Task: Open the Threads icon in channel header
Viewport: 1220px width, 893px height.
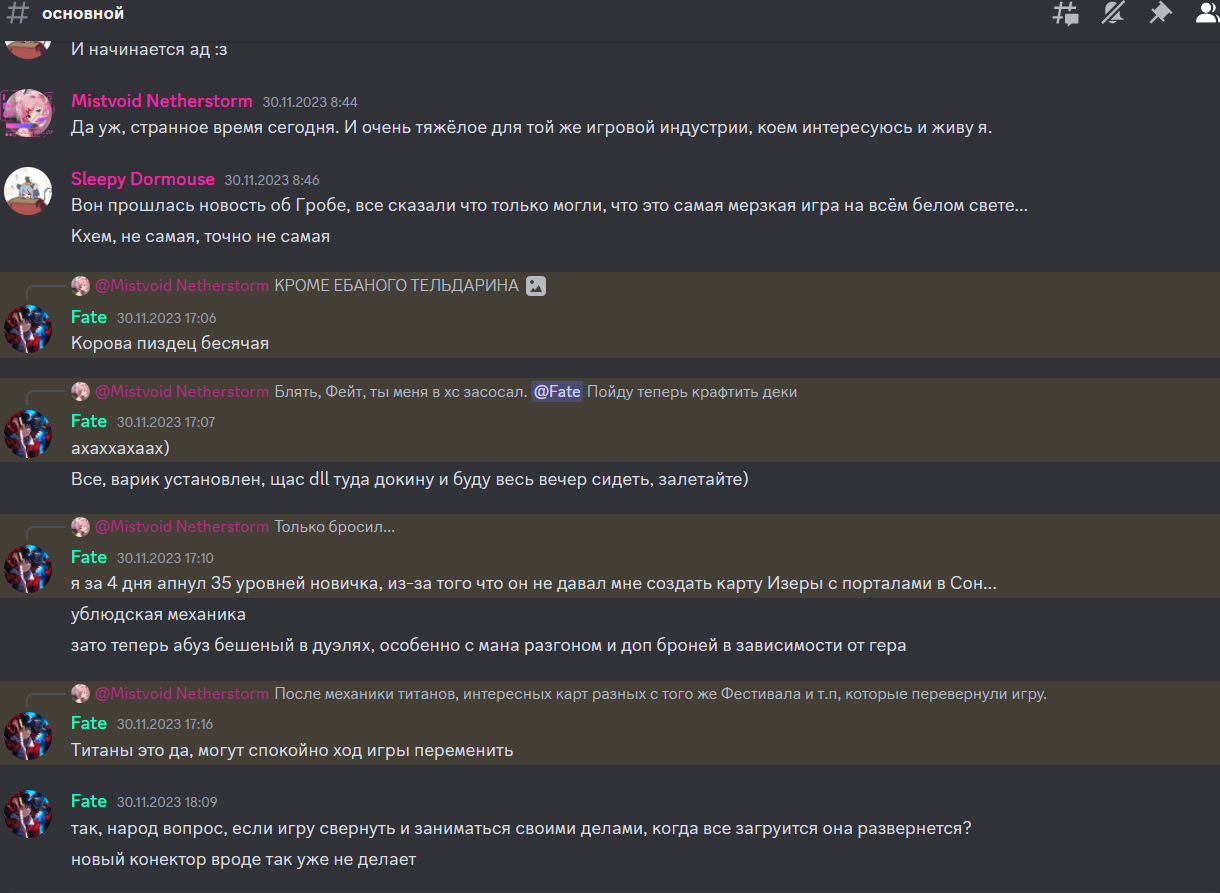Action: click(1066, 14)
